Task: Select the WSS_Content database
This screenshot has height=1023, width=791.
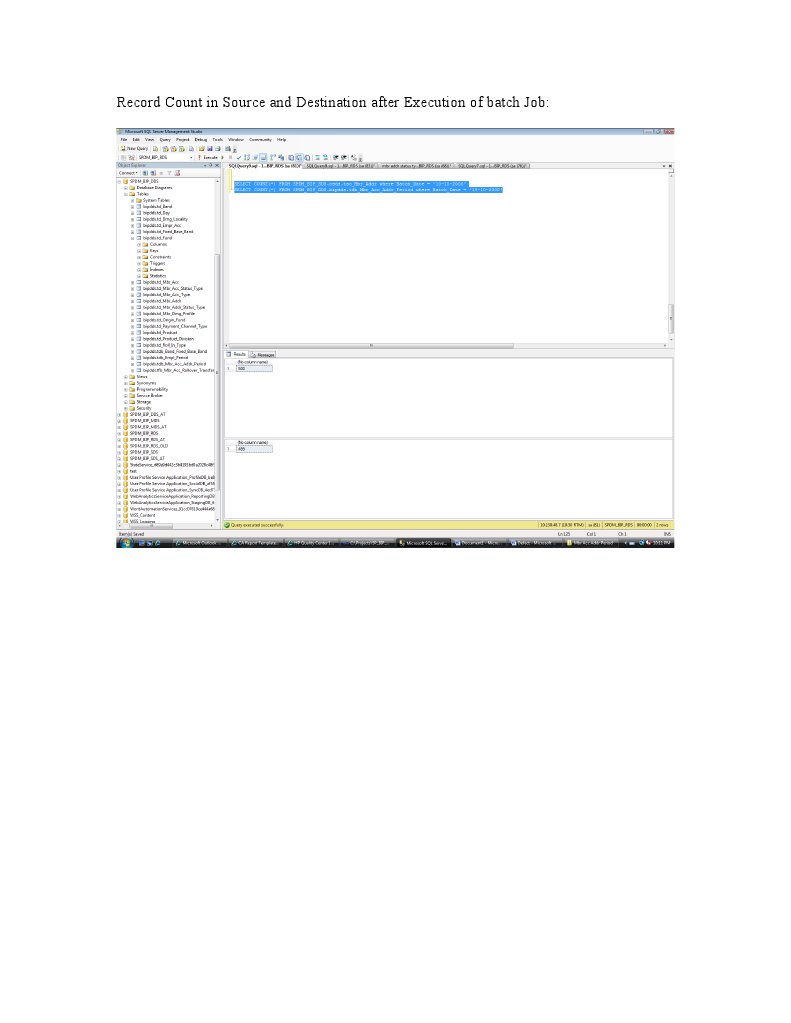Action: (x=142, y=515)
